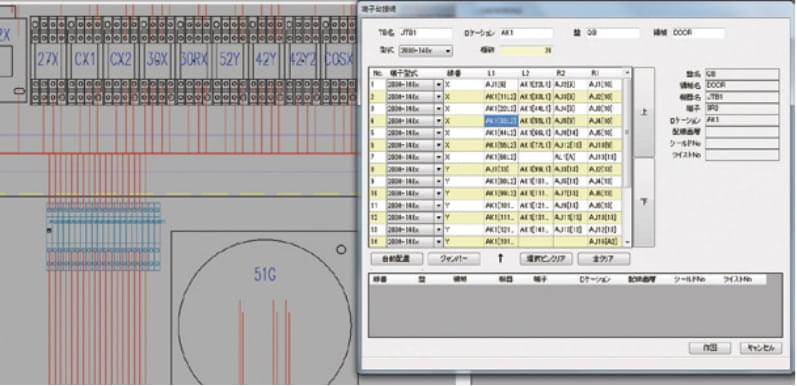Select the highlighted L1 cell in row 4
Image resolution: width=797 pixels, height=386 pixels.
click(x=500, y=121)
